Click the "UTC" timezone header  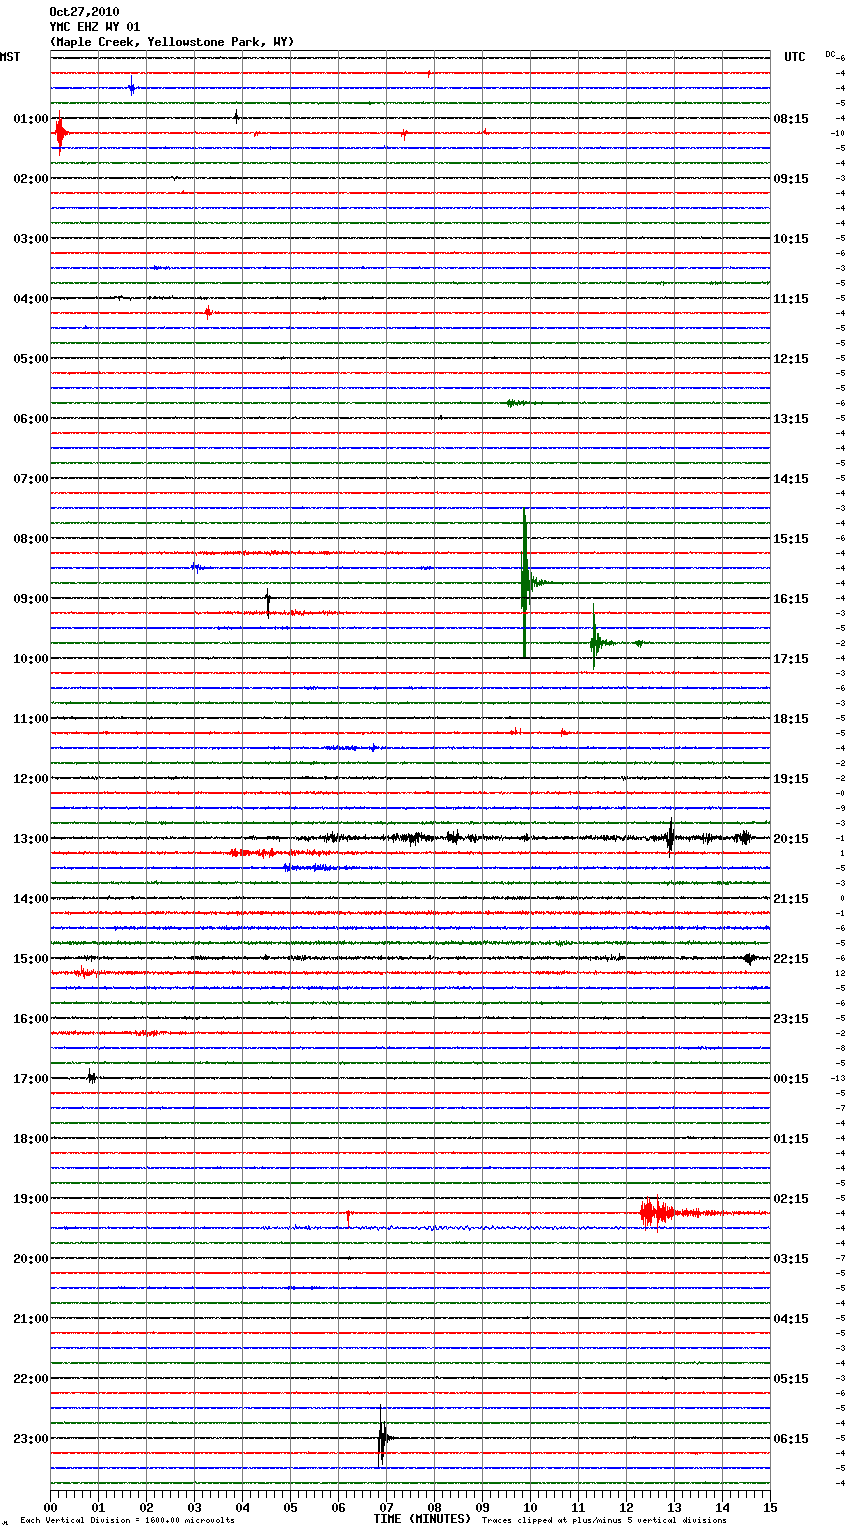click(795, 57)
